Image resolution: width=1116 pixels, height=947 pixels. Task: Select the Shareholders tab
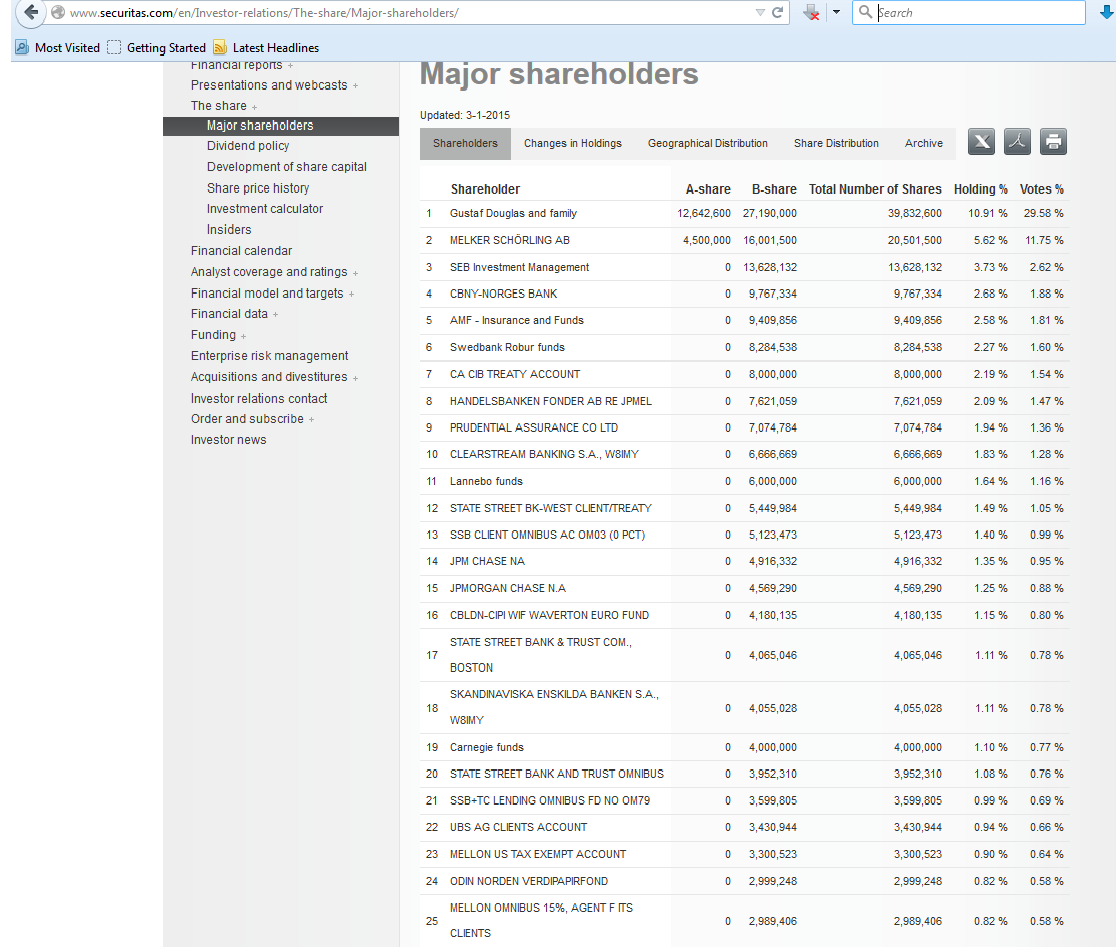pos(465,143)
